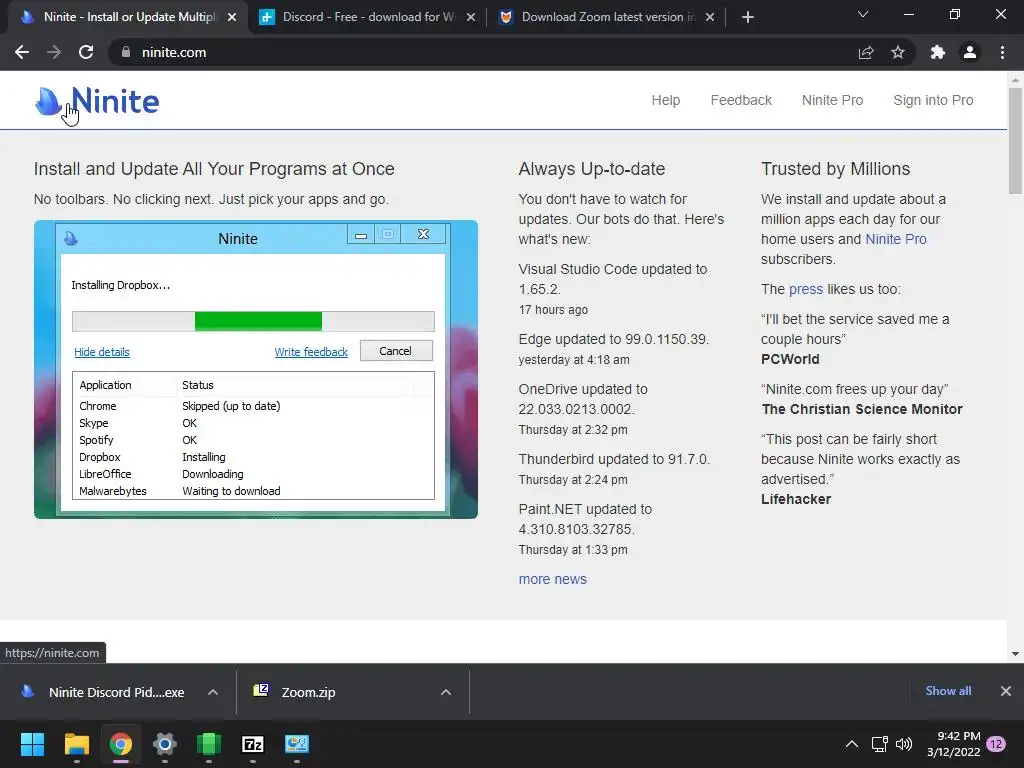This screenshot has height=768, width=1024.
Task: Close the Ninite tab
Action: (x=232, y=17)
